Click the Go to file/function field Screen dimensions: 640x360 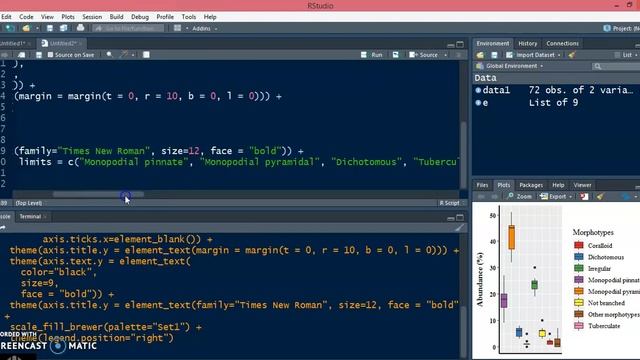129,28
